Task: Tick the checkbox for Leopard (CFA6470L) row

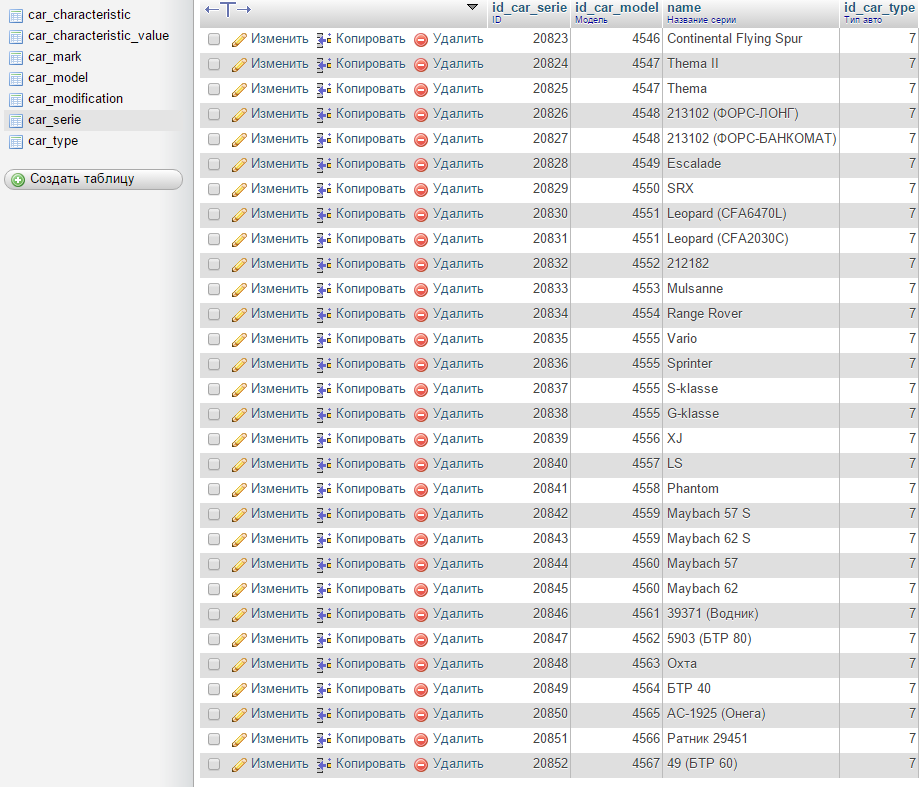Action: click(214, 214)
